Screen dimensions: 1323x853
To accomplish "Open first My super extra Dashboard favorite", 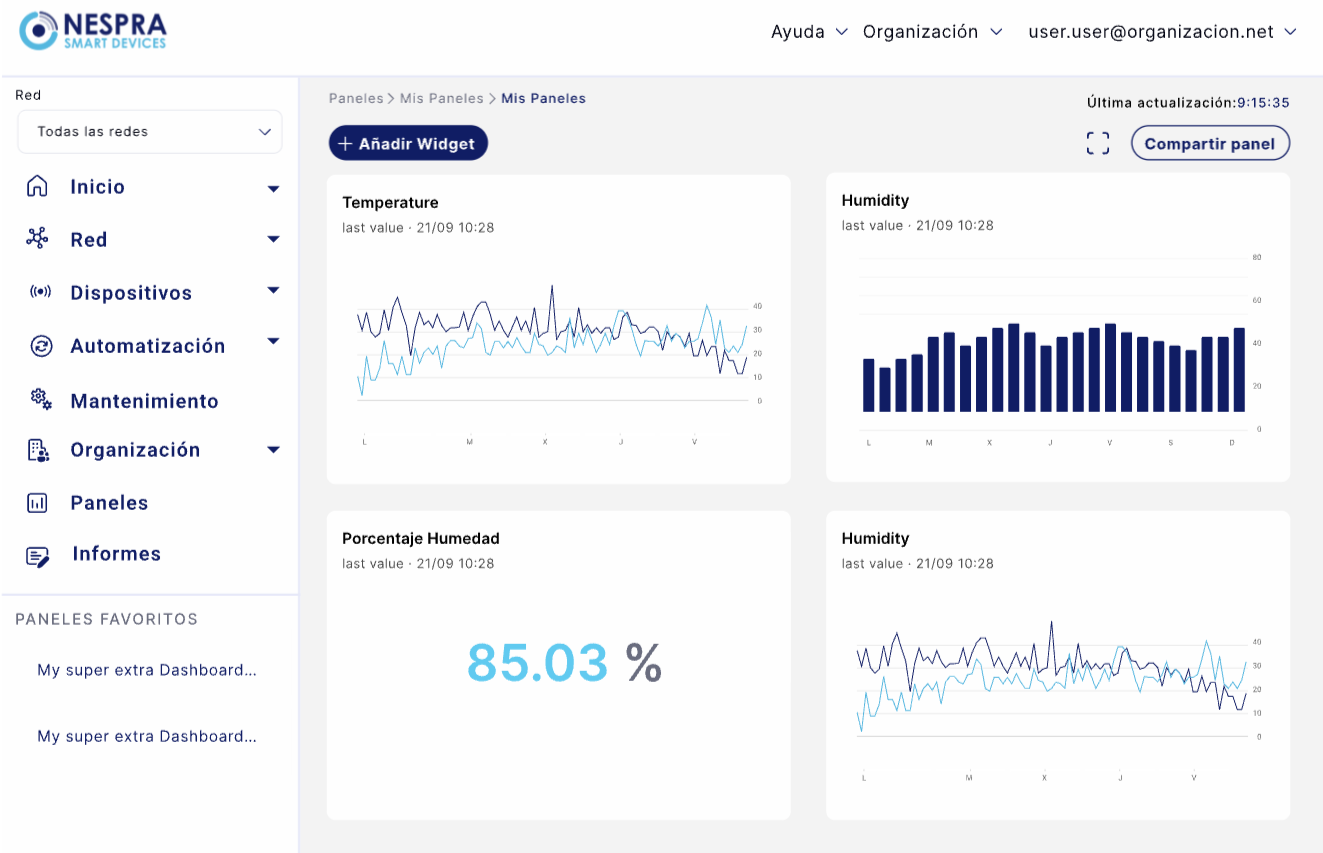I will pos(147,670).
